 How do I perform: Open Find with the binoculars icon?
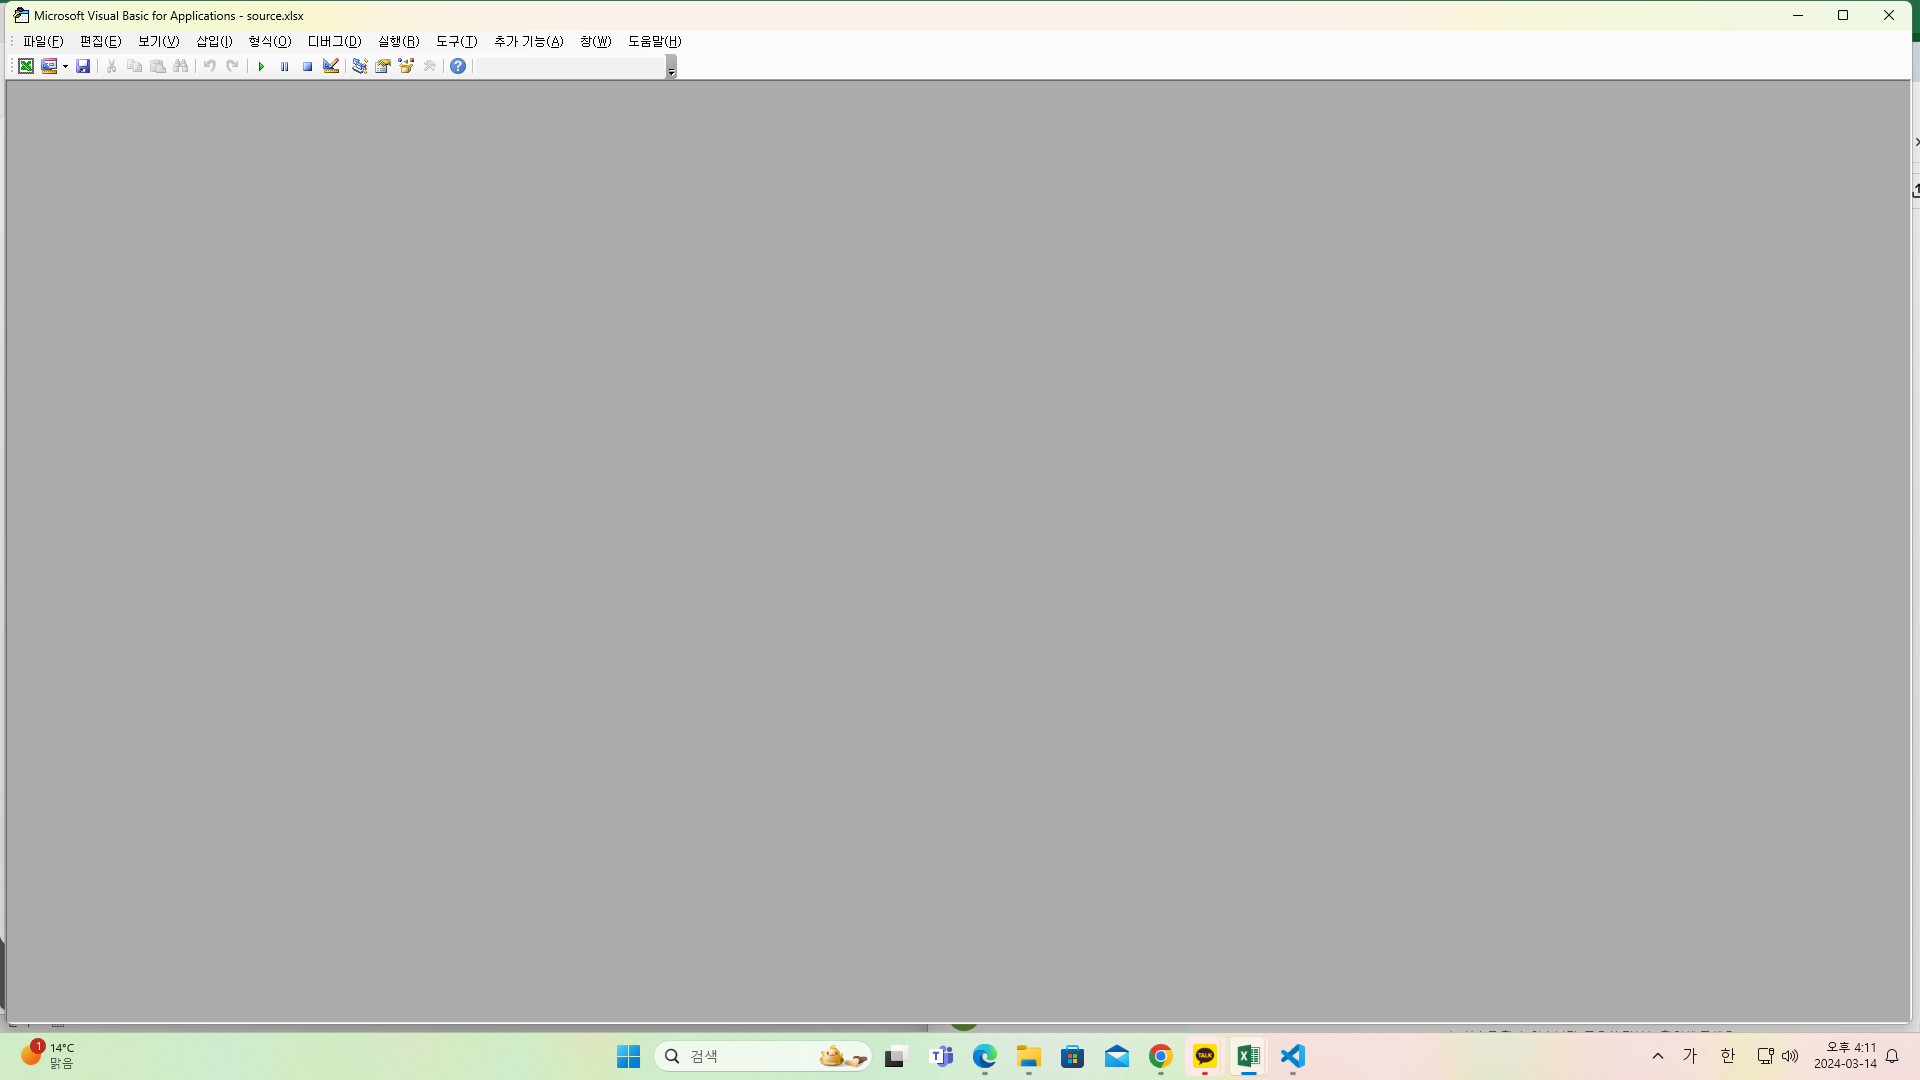[x=181, y=66]
